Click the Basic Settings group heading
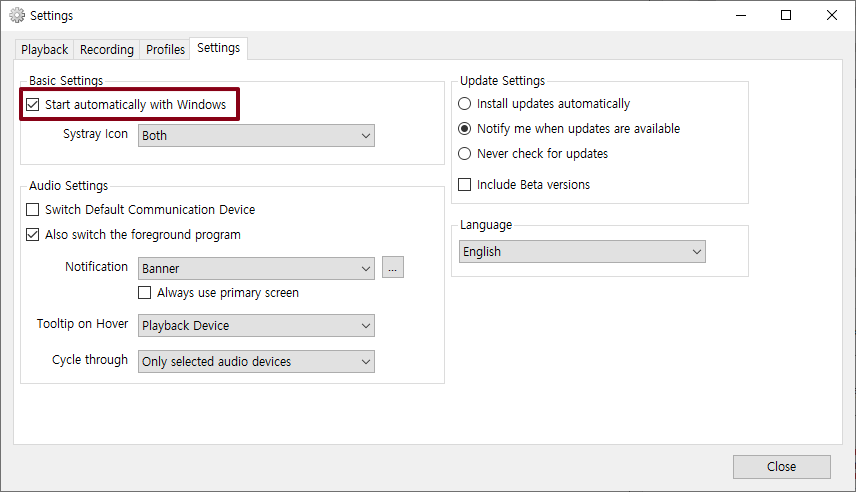This screenshot has width=856, height=492. click(x=66, y=81)
